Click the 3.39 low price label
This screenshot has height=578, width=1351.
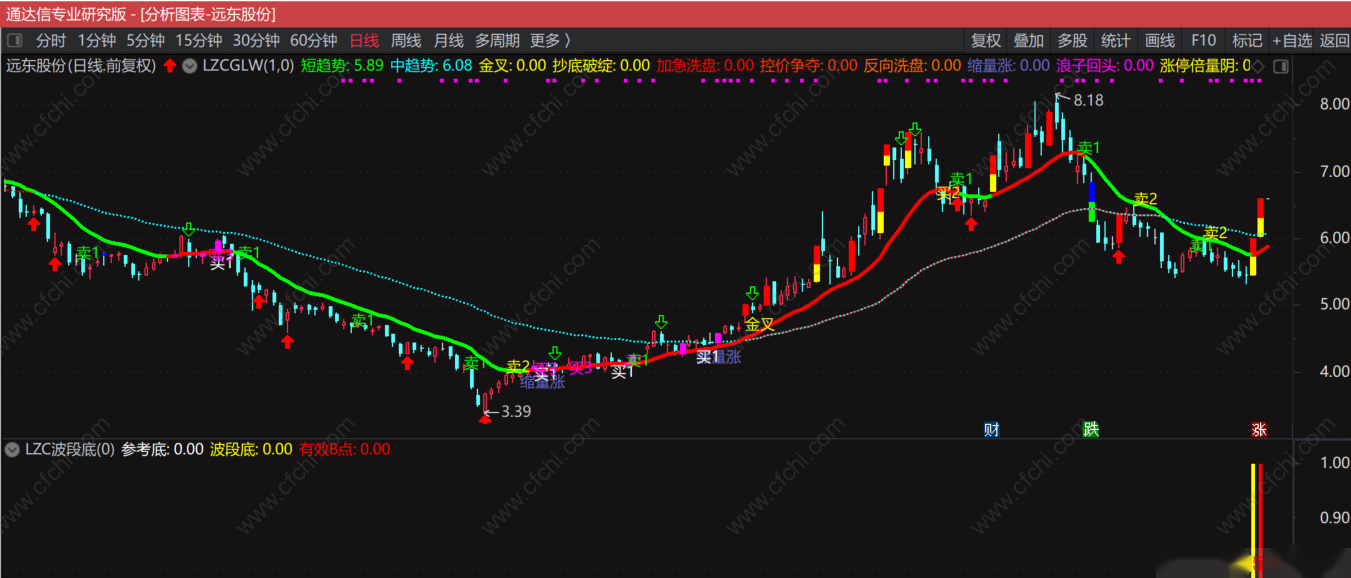click(515, 410)
